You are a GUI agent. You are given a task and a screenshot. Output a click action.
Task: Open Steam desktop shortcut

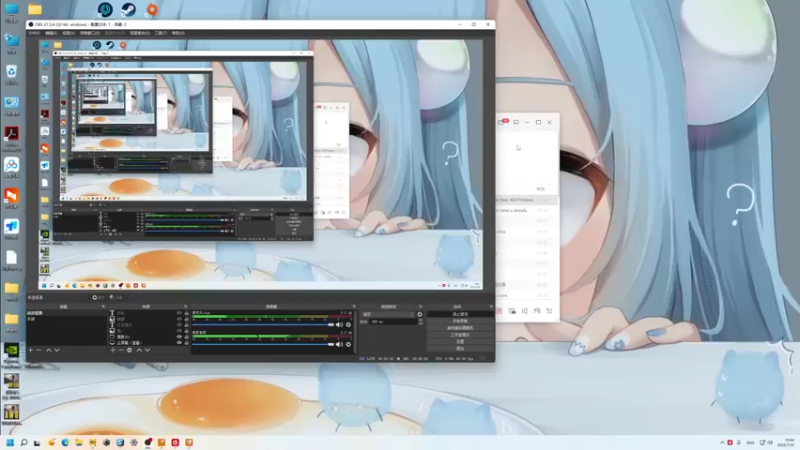coord(128,9)
